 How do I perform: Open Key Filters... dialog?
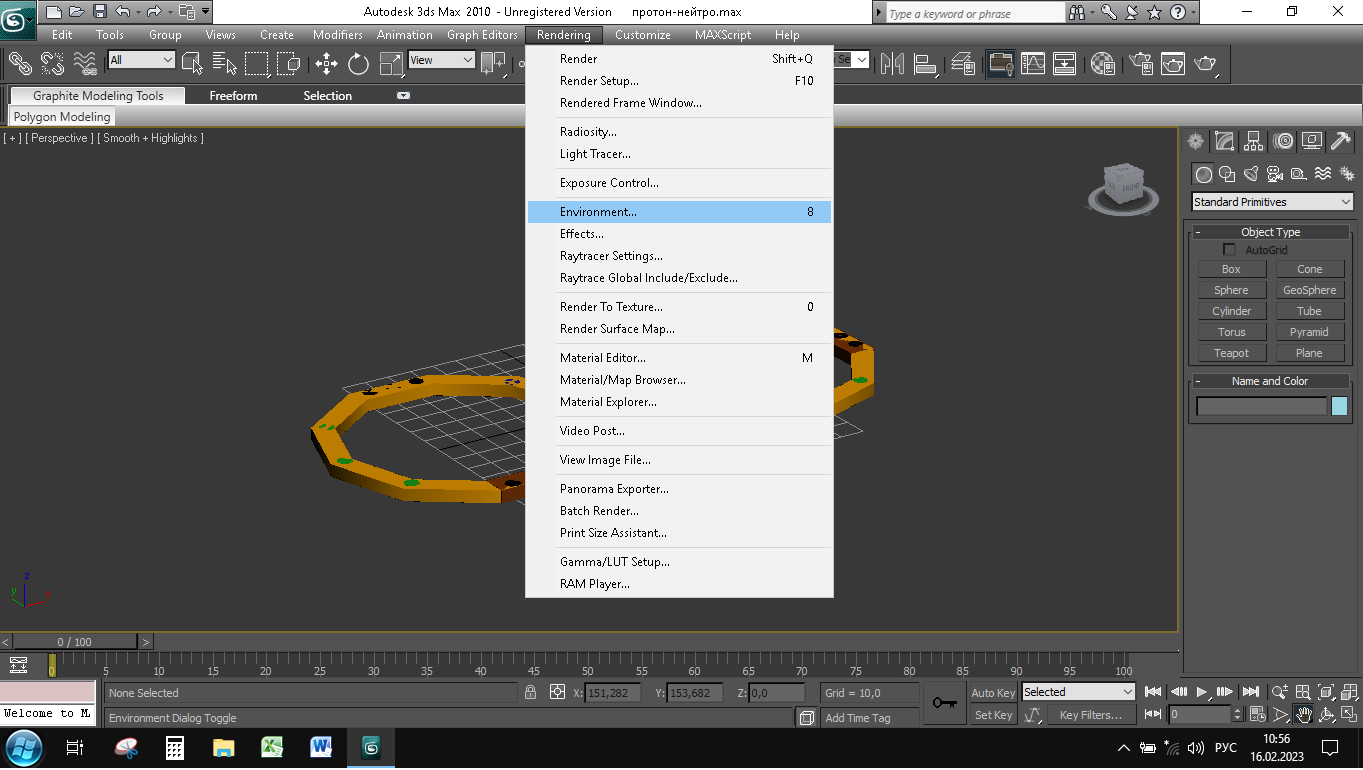[1090, 715]
